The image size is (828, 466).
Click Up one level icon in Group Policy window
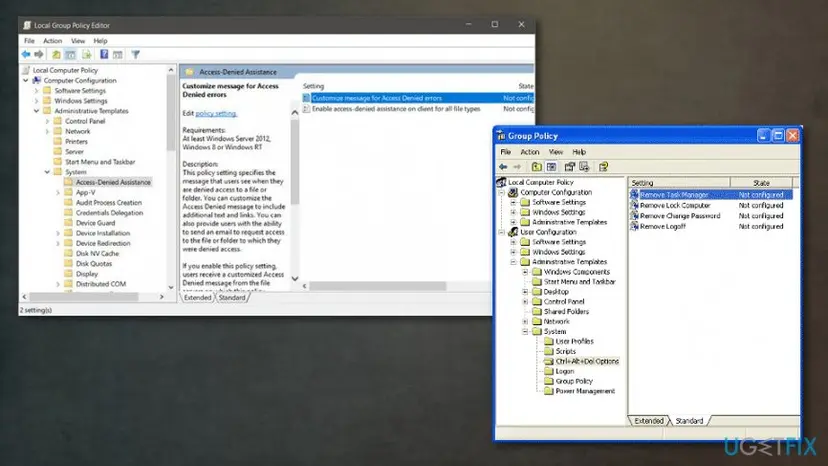(537, 167)
